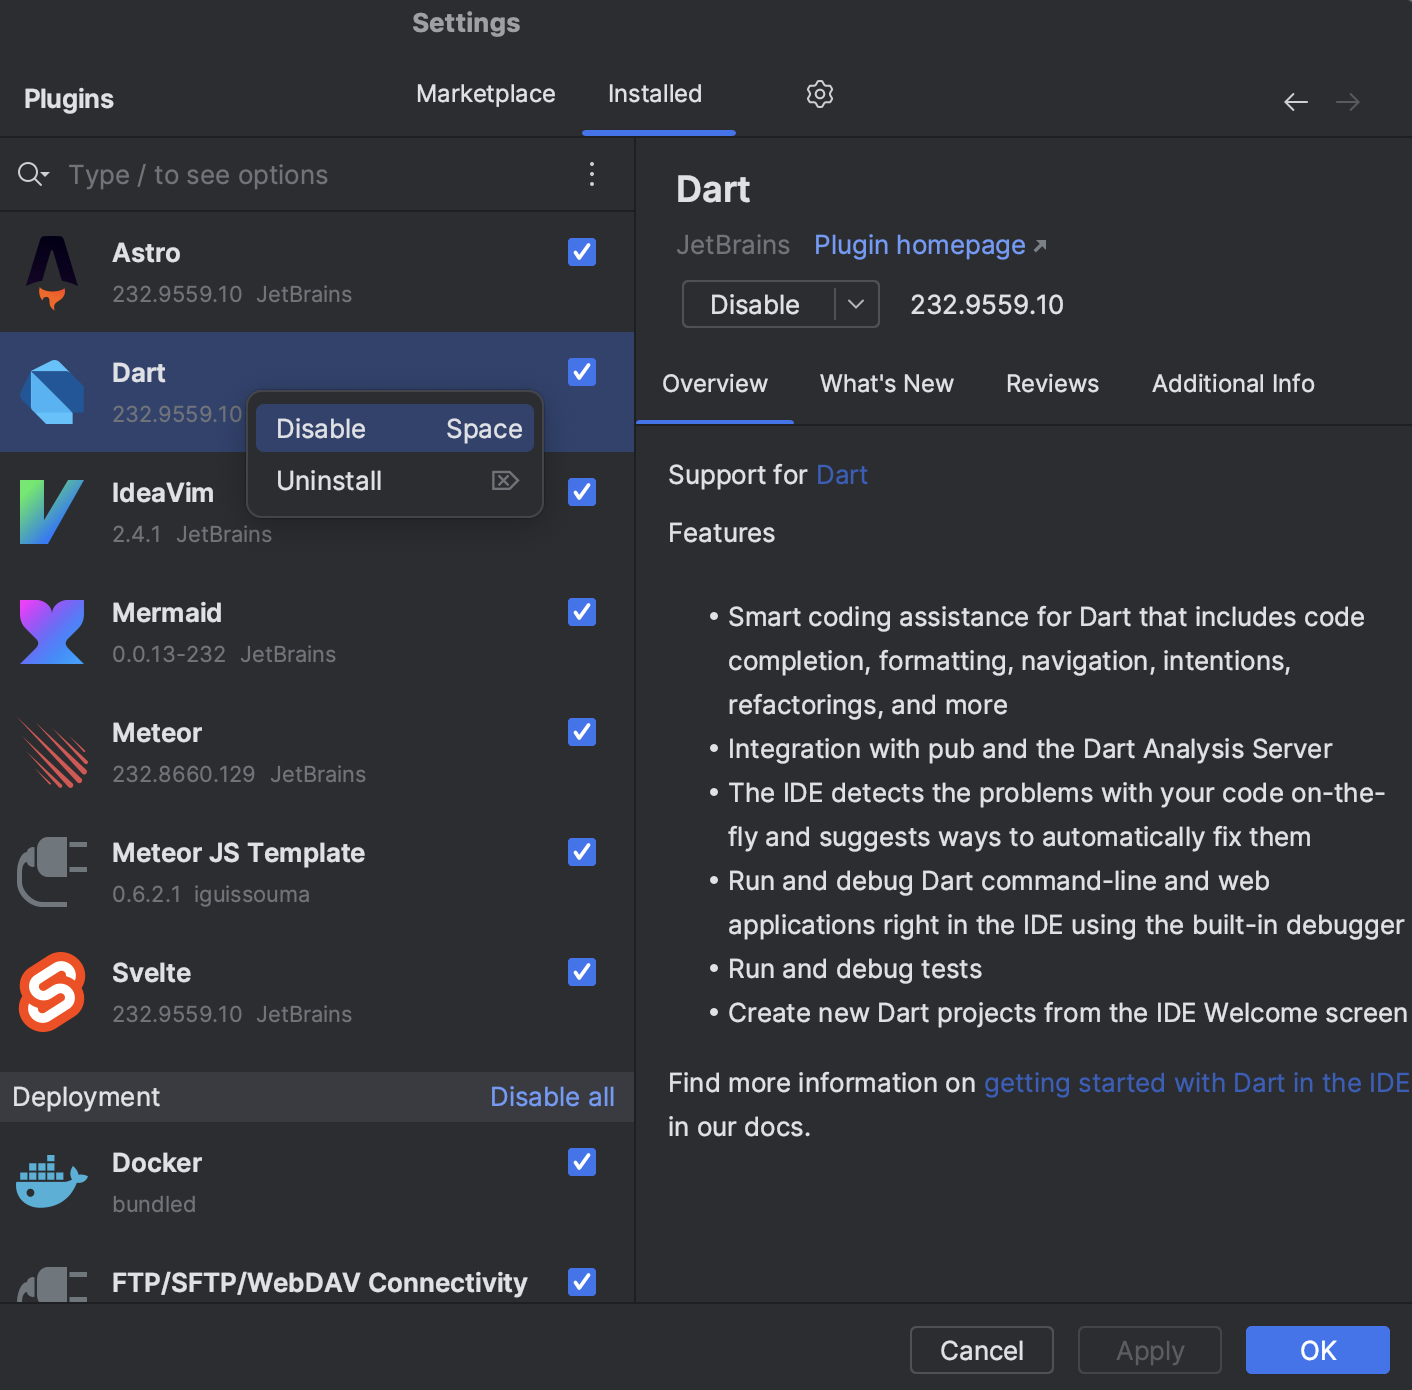Uncheck the Astro plugin checkbox
Viewport: 1412px width, 1390px height.
581,252
